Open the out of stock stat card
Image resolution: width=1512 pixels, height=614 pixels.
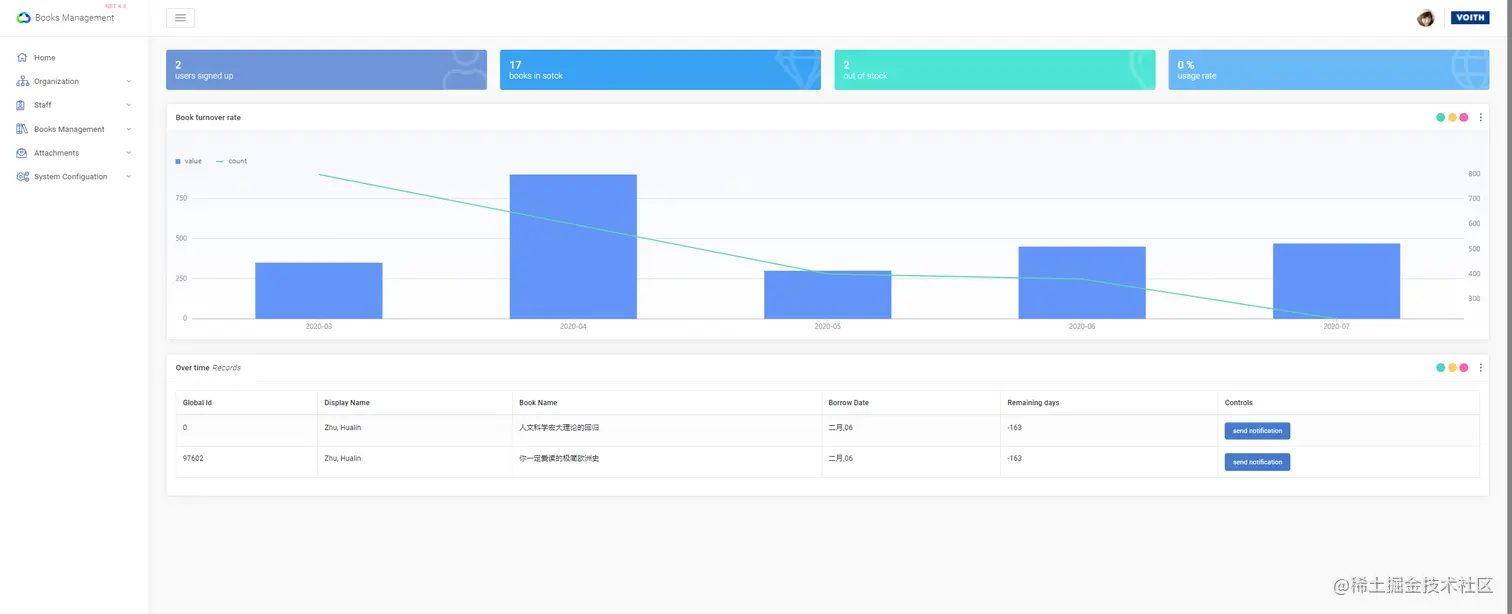coord(994,70)
